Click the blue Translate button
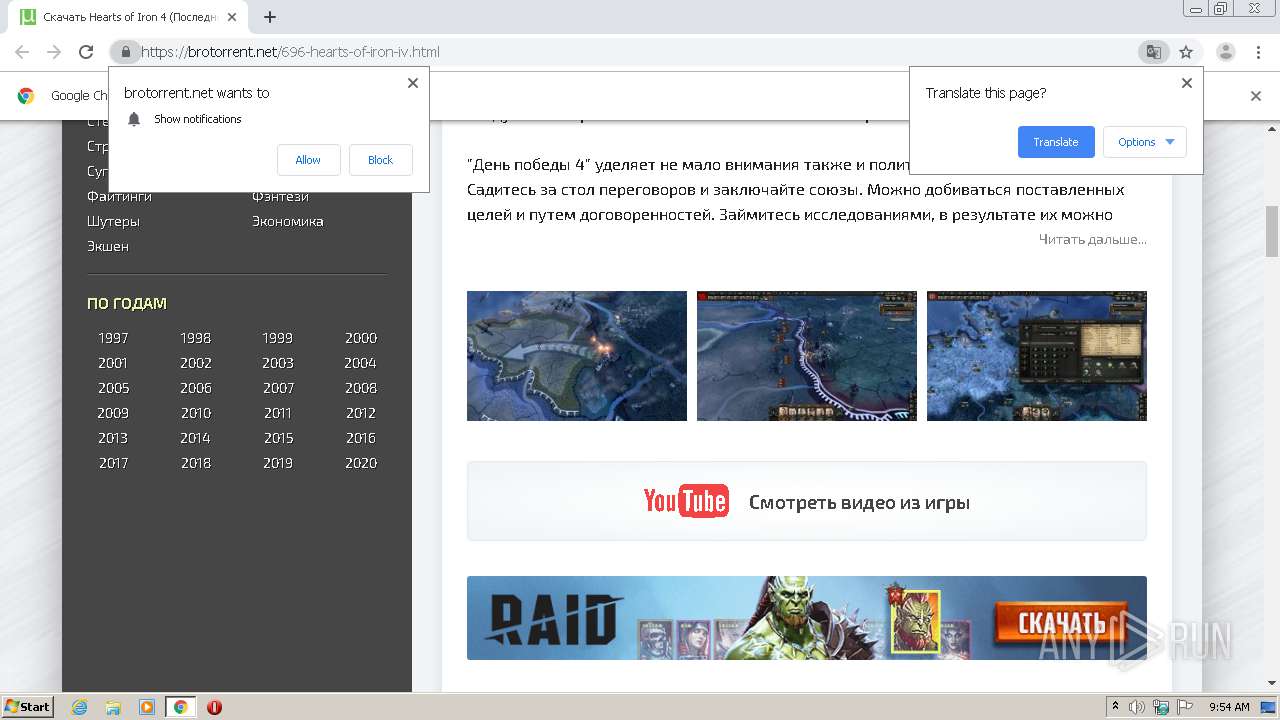This screenshot has height=720, width=1280. pos(1056,142)
